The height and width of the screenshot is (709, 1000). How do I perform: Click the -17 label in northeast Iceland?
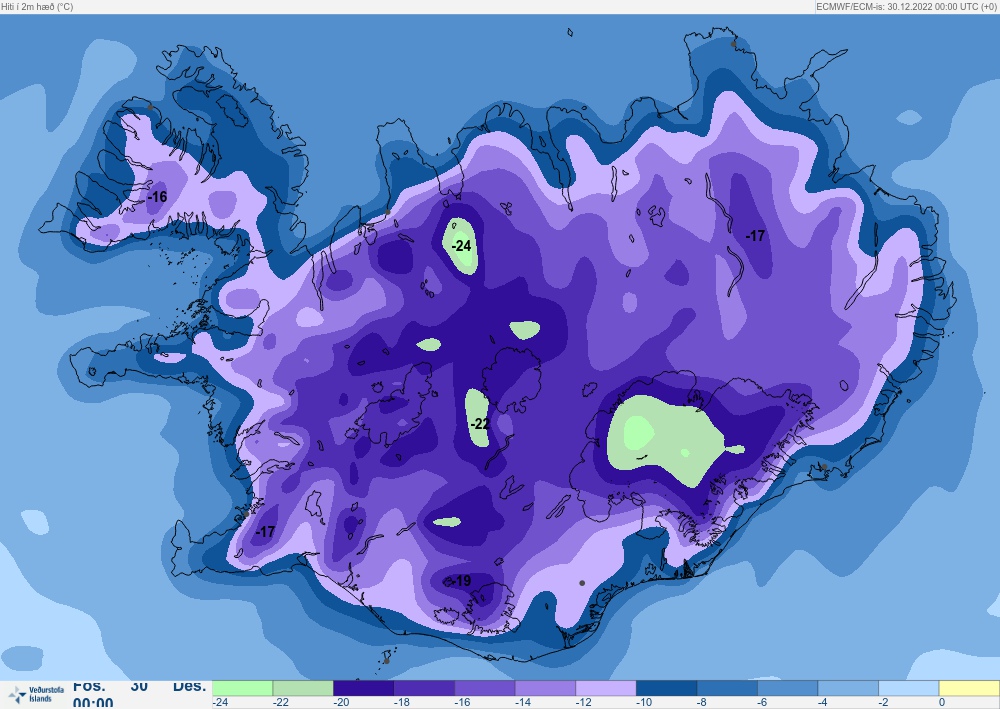(755, 235)
